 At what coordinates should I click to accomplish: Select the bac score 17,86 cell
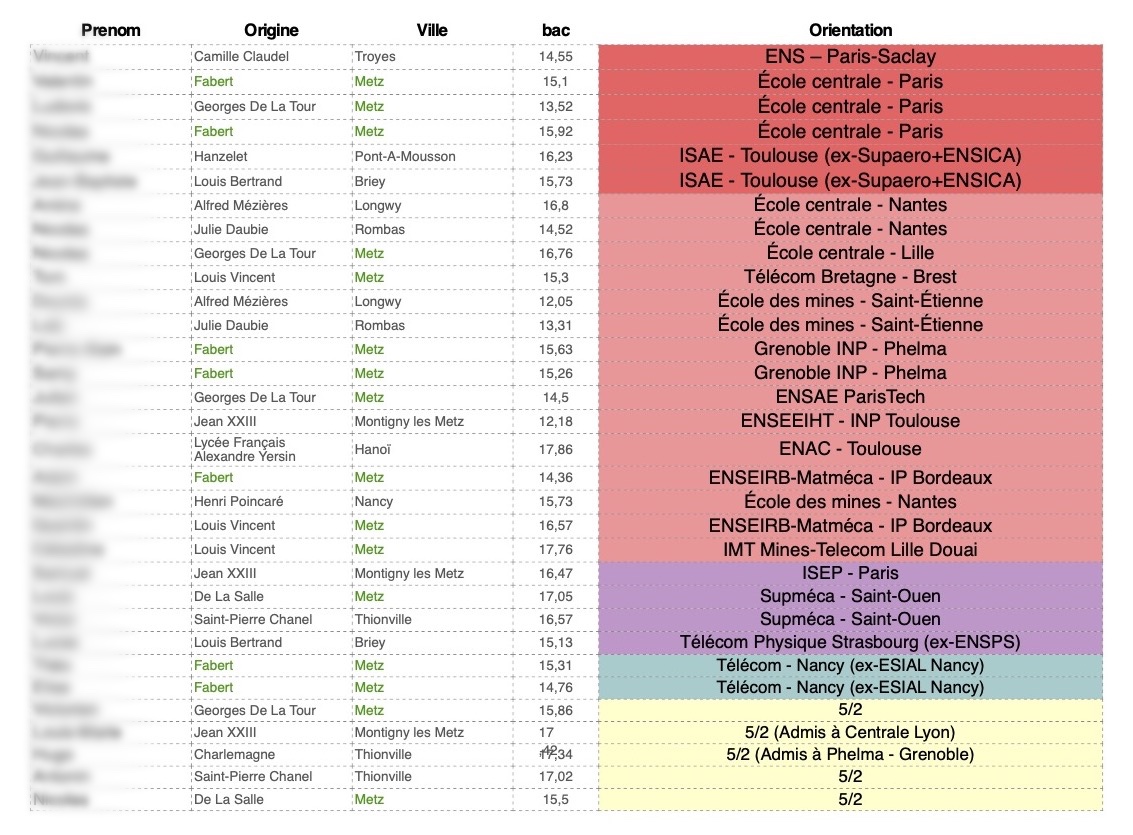click(556, 449)
